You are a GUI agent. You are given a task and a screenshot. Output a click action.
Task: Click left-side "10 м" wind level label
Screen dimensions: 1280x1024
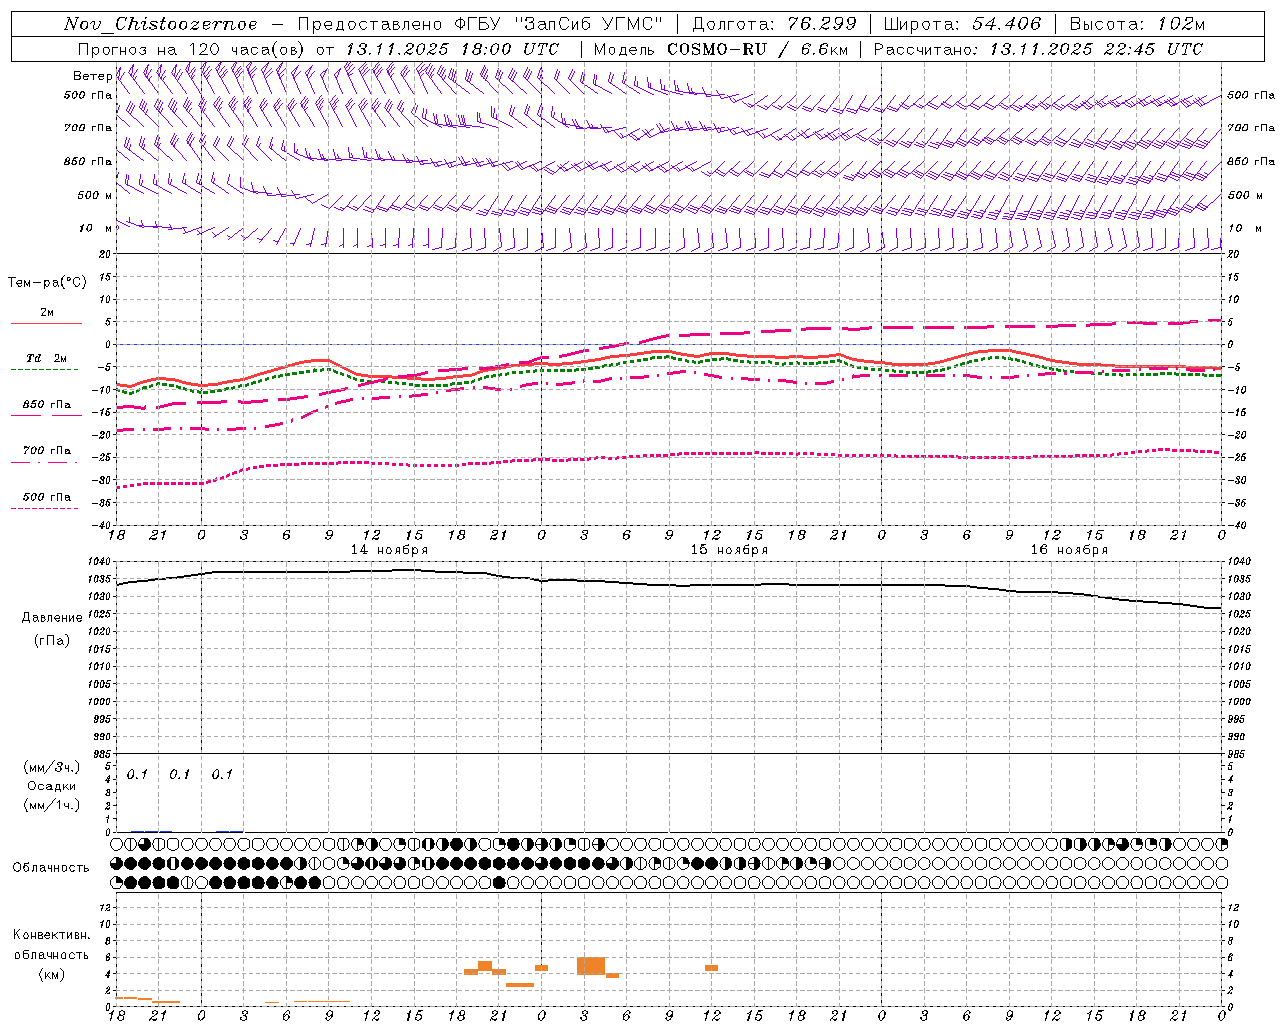click(95, 228)
